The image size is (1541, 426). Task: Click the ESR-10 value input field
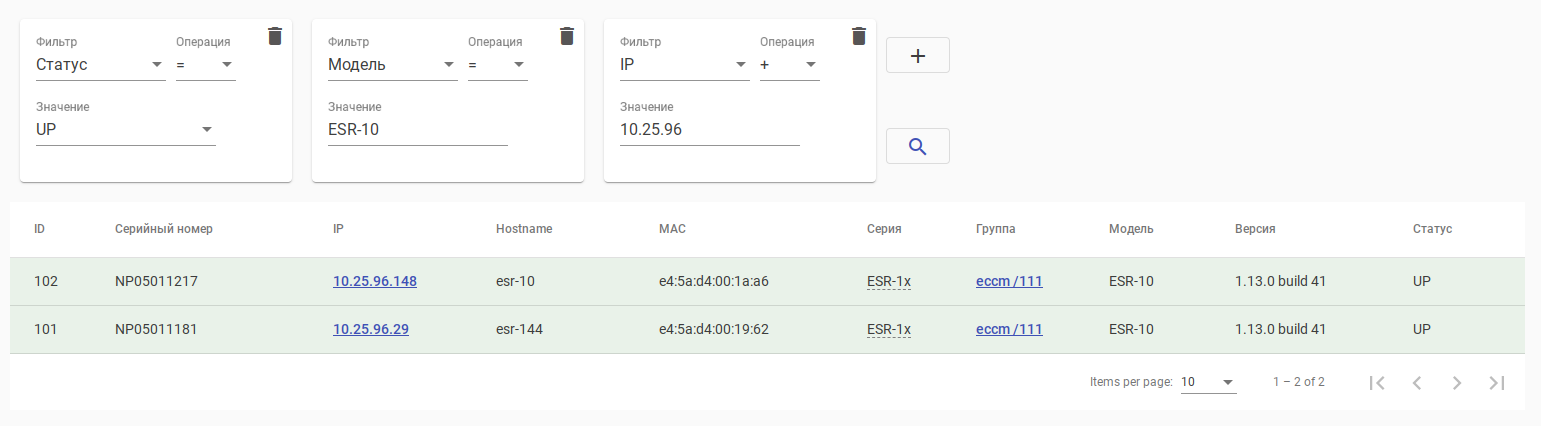417,130
